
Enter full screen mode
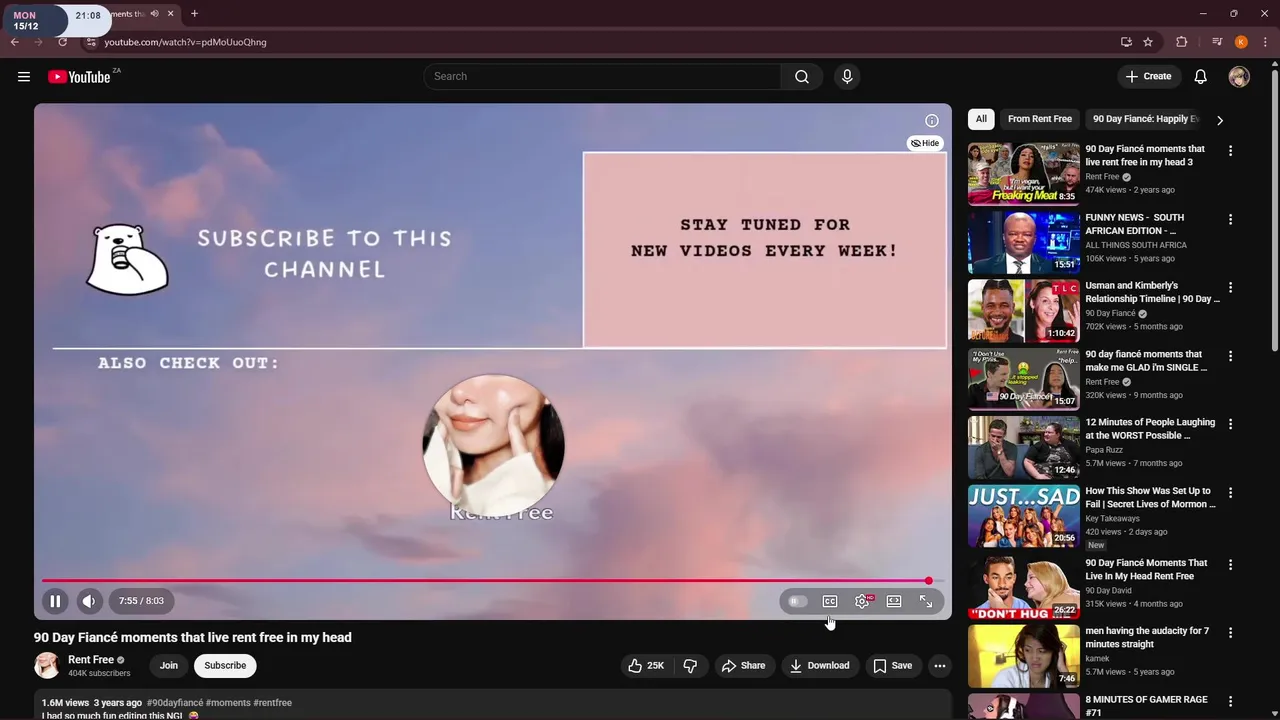pos(926,601)
